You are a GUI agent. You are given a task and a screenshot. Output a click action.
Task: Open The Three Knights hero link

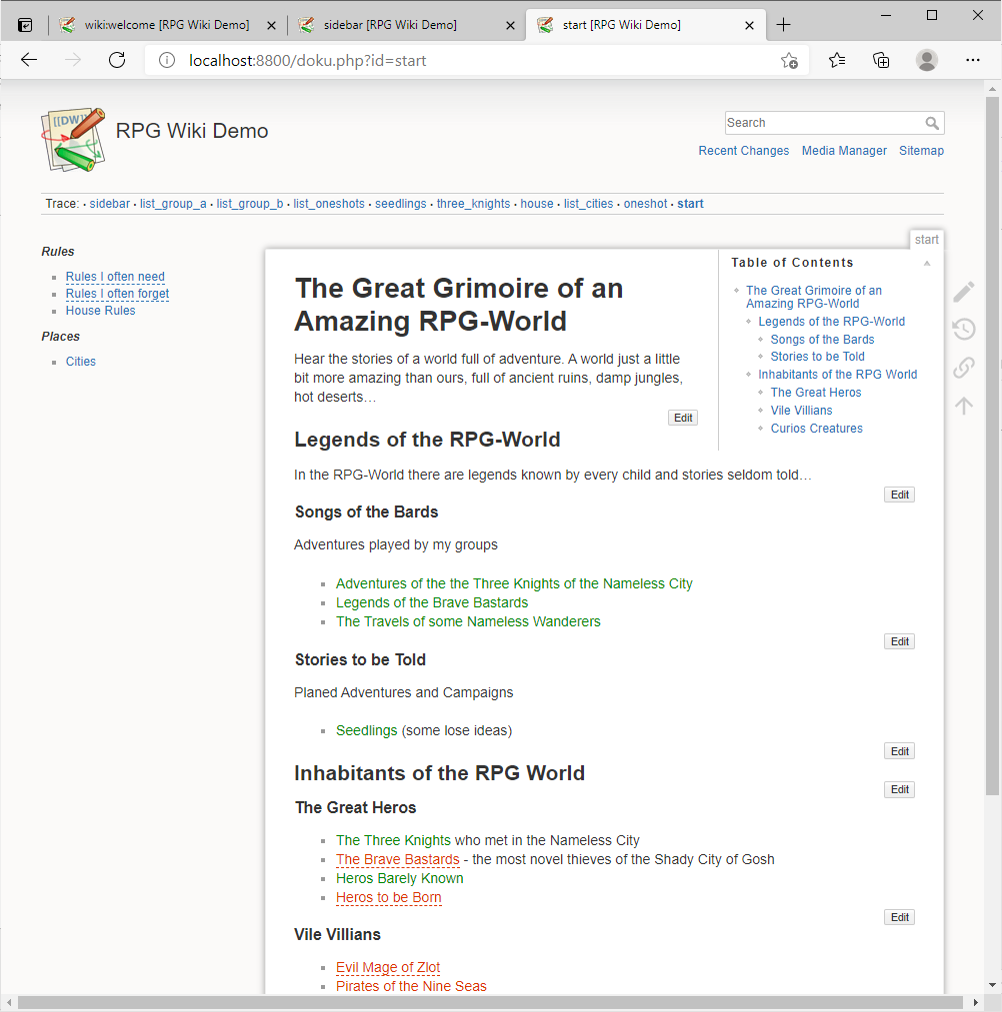coord(393,840)
